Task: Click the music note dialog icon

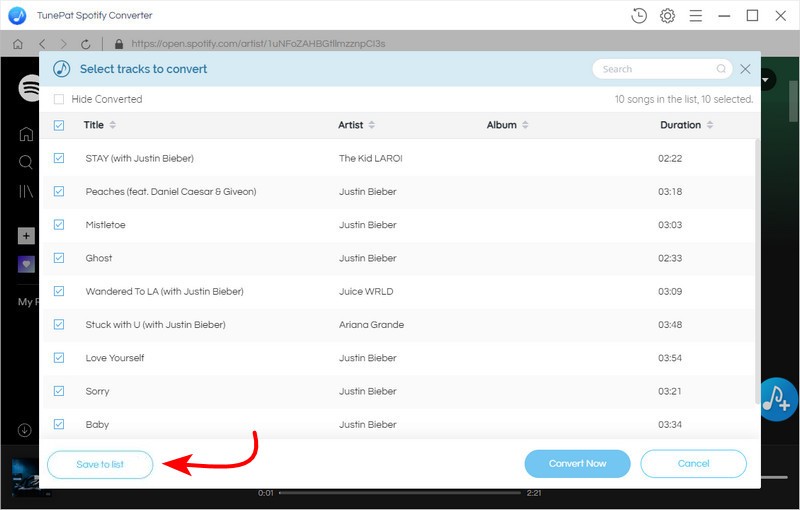Action: [x=62, y=69]
